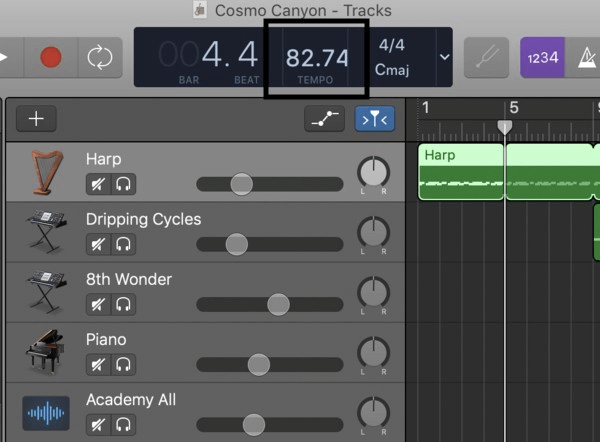
Task: Toggle the Cycle loop button
Action: 99,58
